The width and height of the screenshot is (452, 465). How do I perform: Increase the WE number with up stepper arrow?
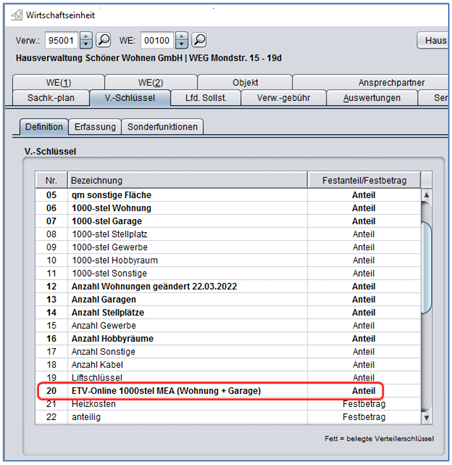pos(182,36)
